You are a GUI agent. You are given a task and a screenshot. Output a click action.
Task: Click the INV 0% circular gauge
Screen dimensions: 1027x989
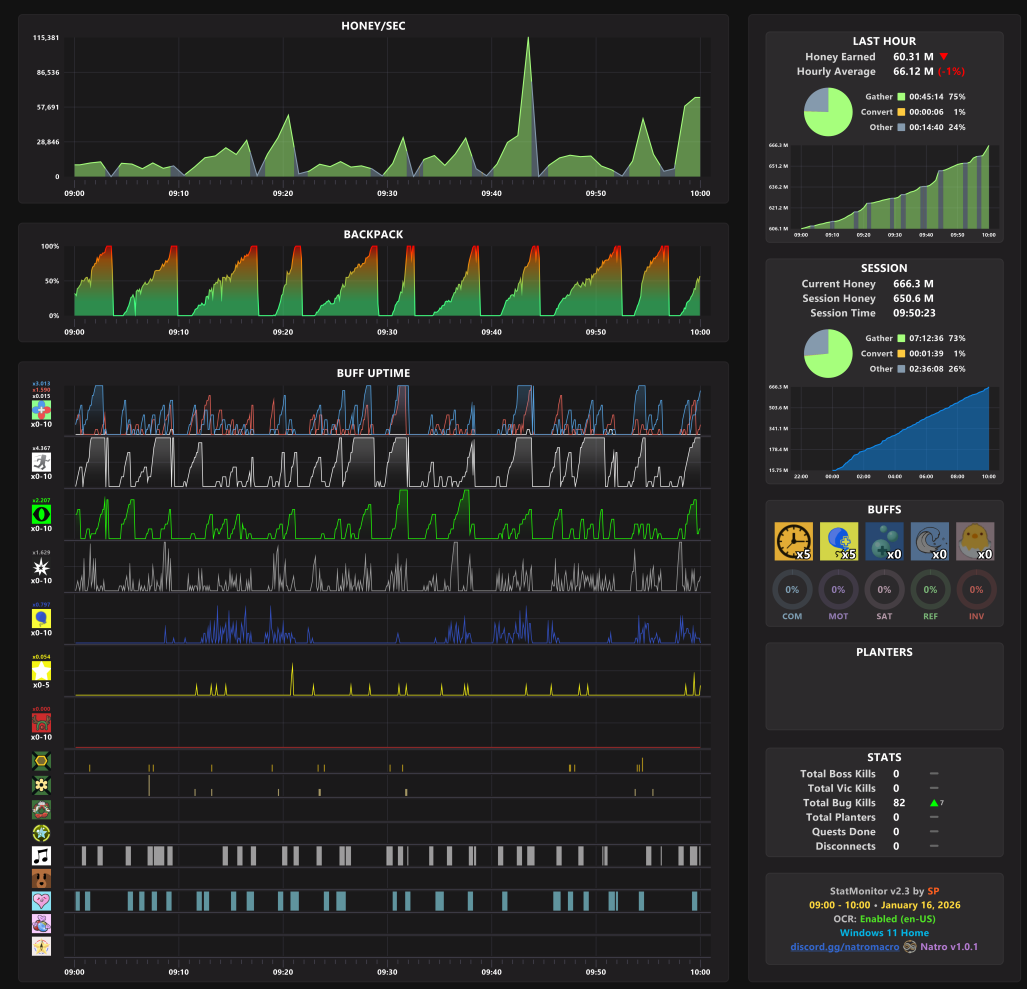pyautogui.click(x=976, y=590)
